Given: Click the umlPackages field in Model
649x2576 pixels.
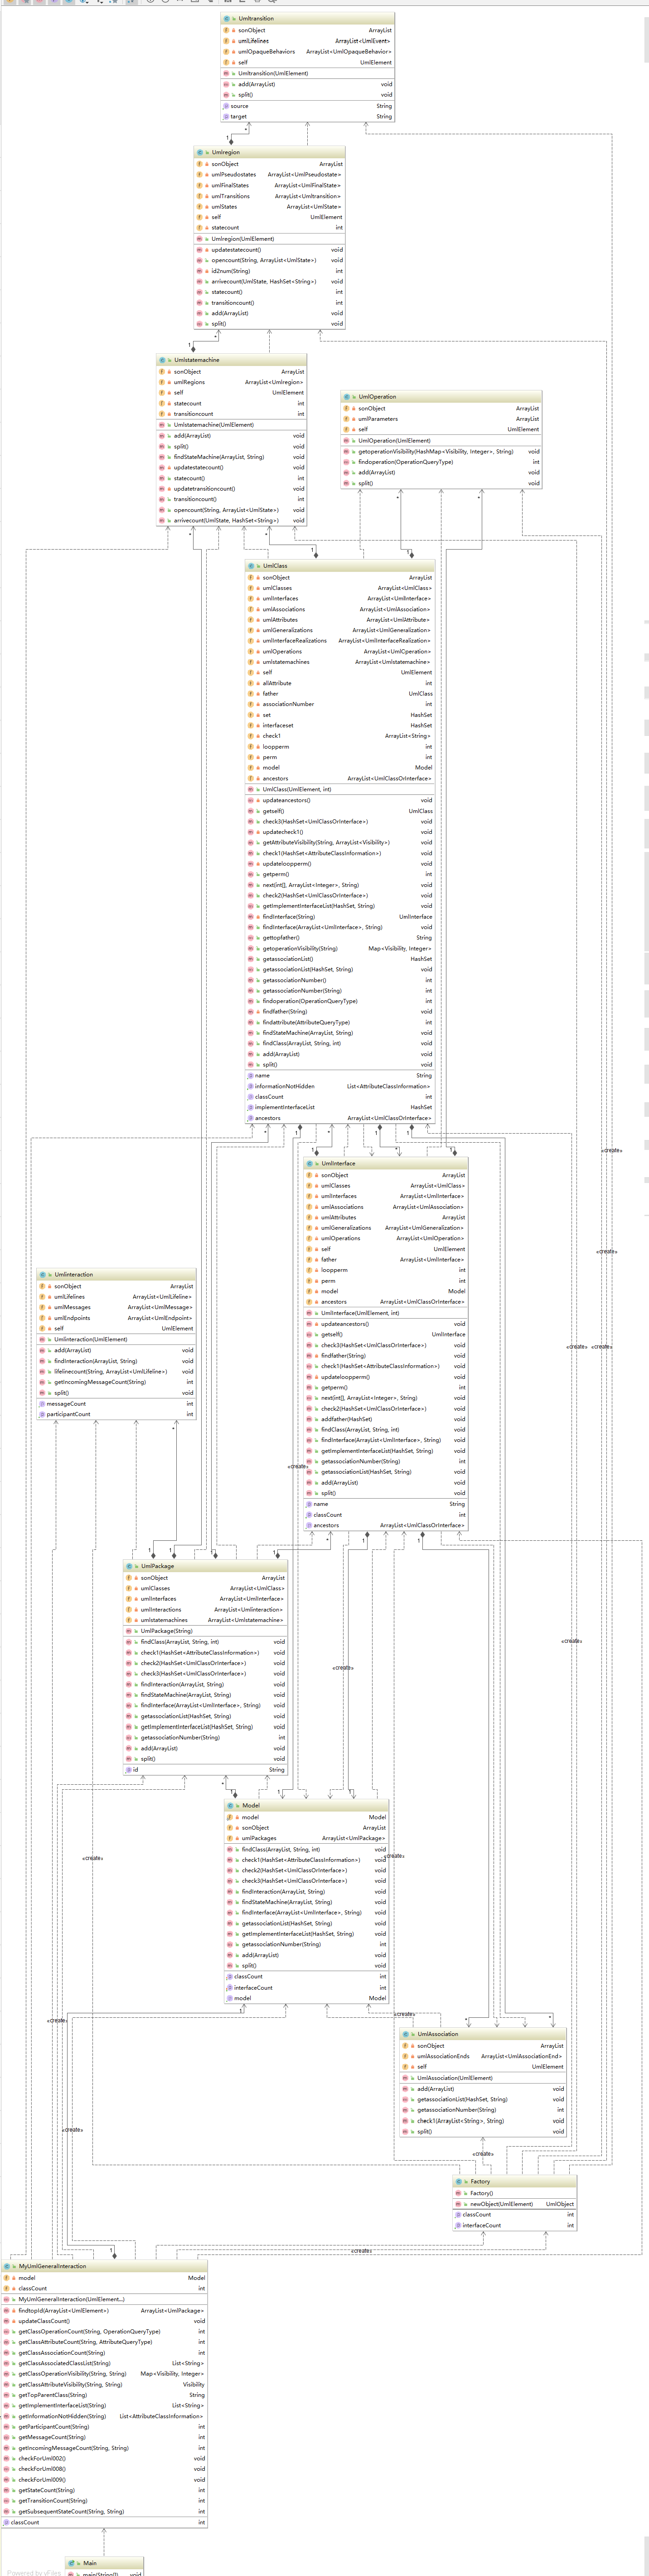Looking at the screenshot, I should (x=306, y=1838).
